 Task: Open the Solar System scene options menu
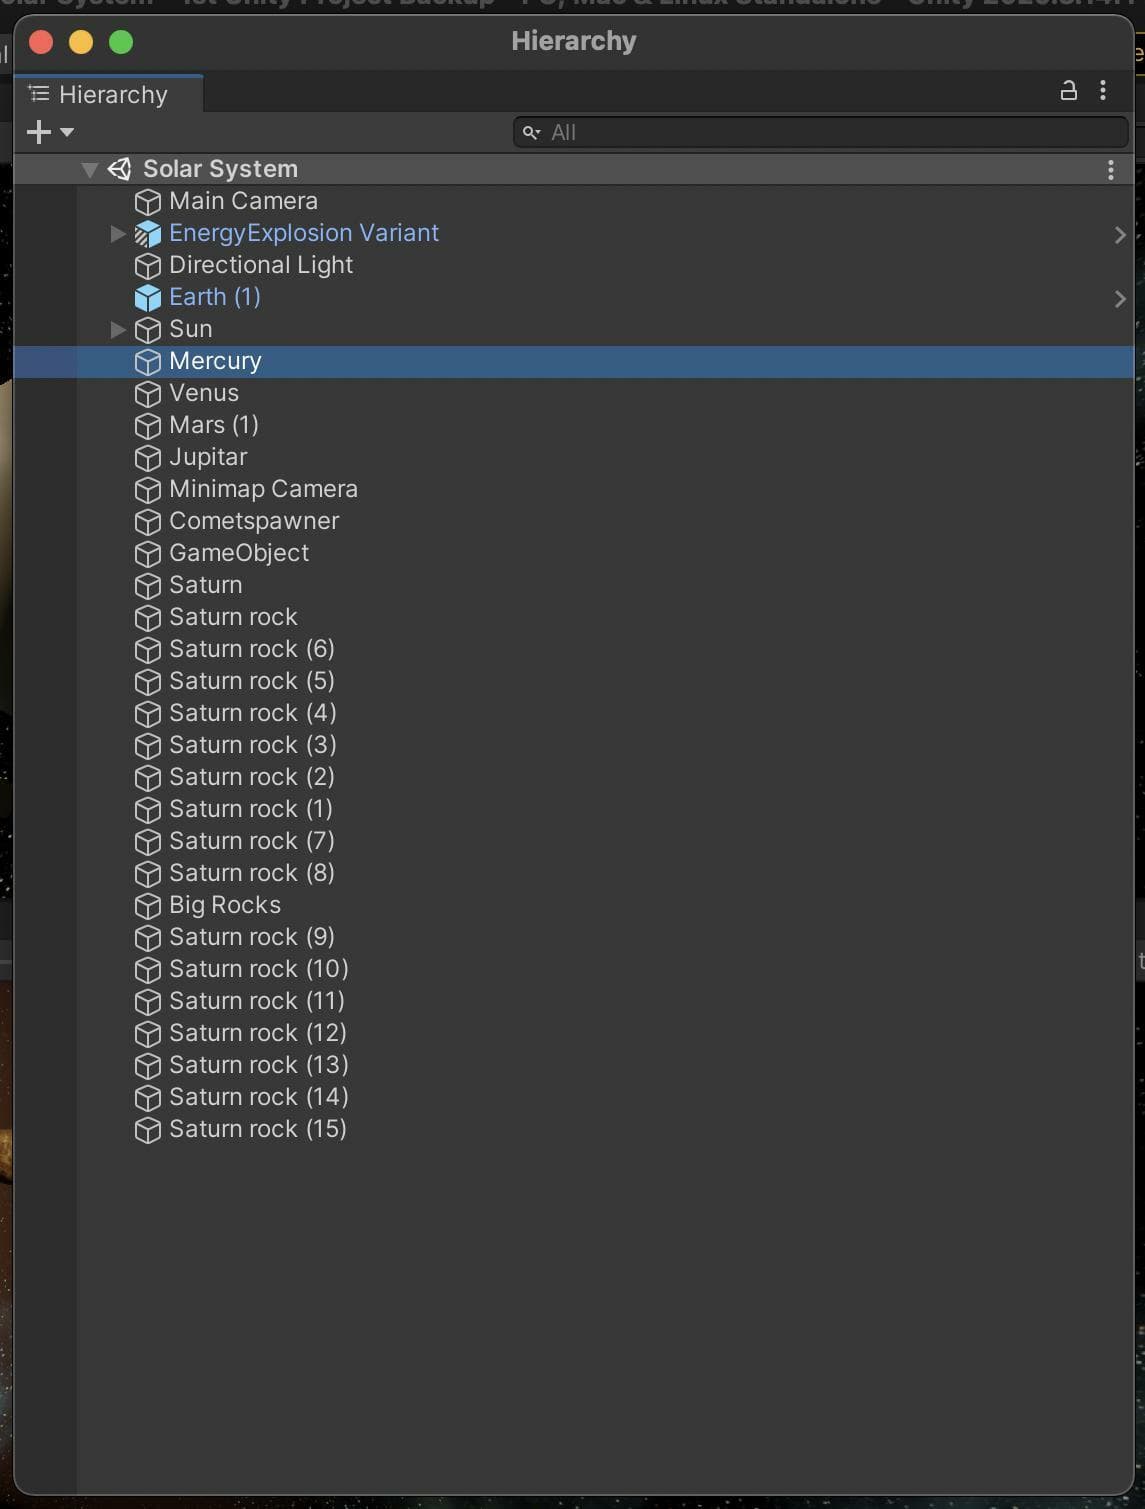click(1110, 170)
